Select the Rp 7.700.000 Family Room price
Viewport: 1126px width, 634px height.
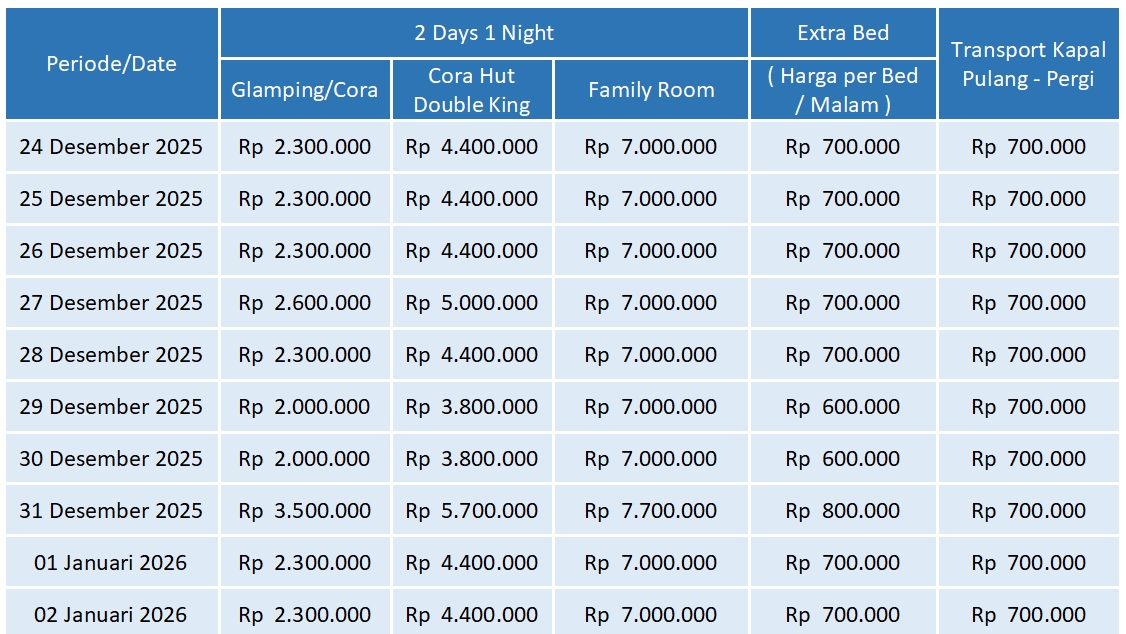point(651,511)
